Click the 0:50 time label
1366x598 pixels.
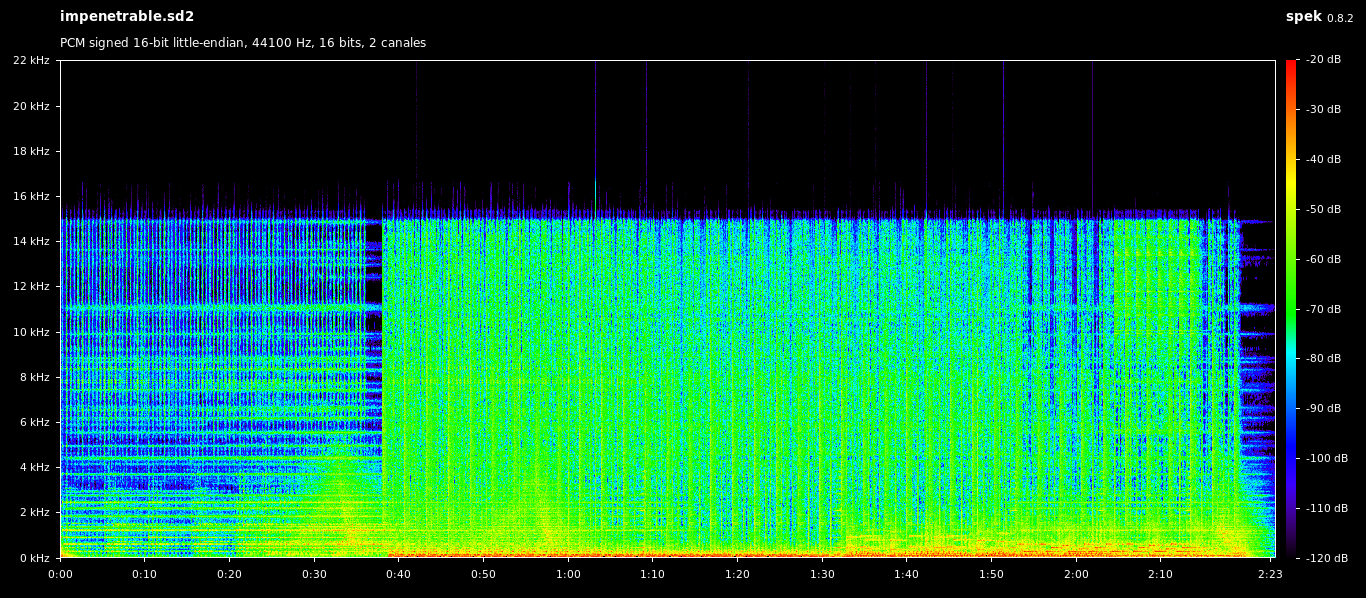pyautogui.click(x=484, y=575)
